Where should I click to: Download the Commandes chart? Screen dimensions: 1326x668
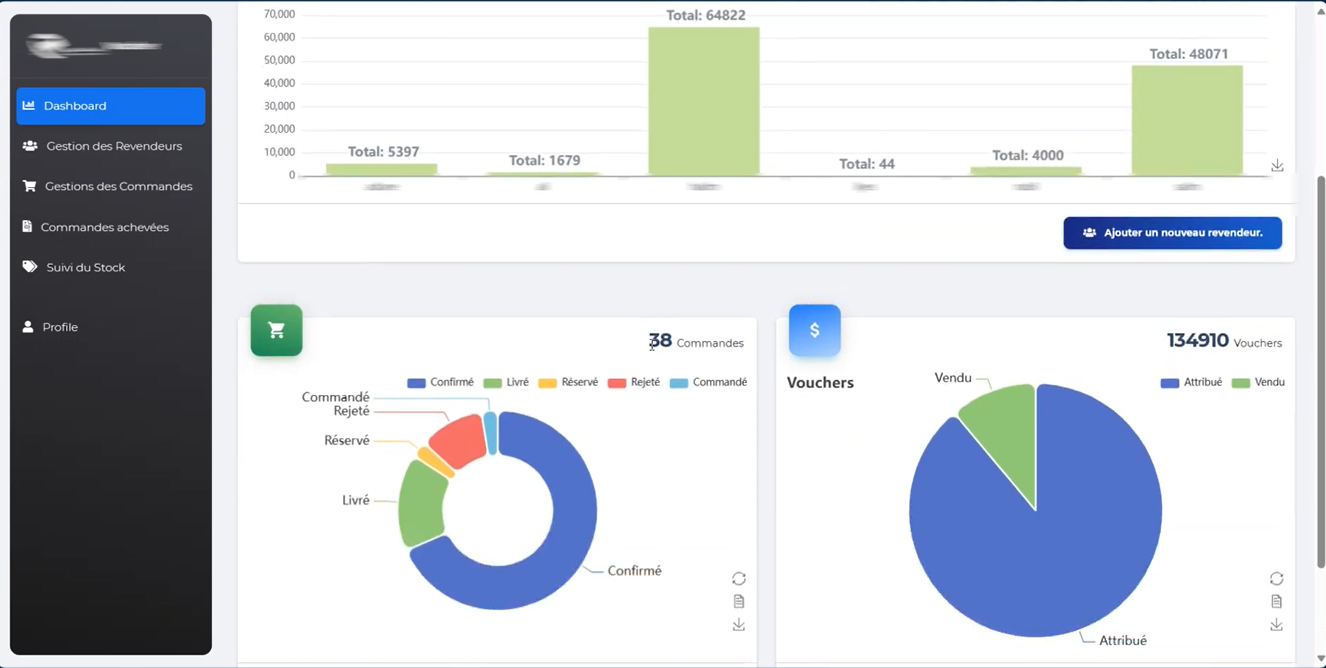pyautogui.click(x=738, y=623)
